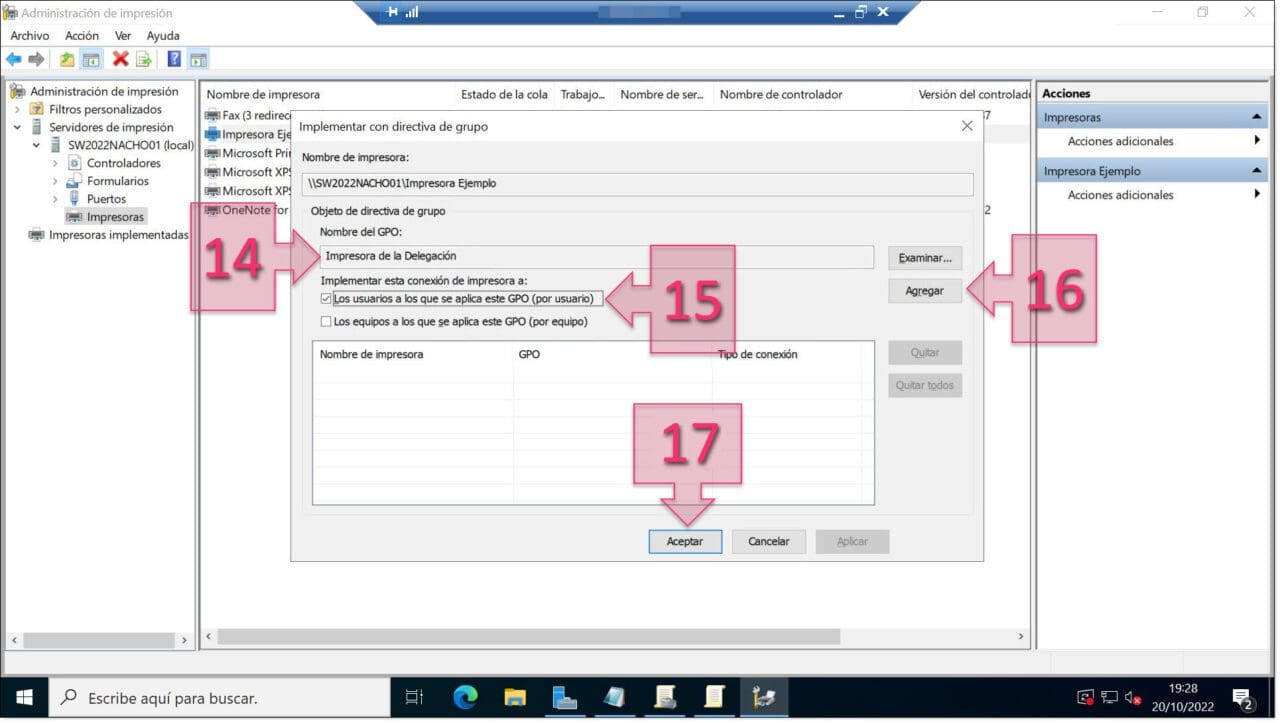
Task: Toggle the show/hide console tree icon
Action: tap(91, 59)
